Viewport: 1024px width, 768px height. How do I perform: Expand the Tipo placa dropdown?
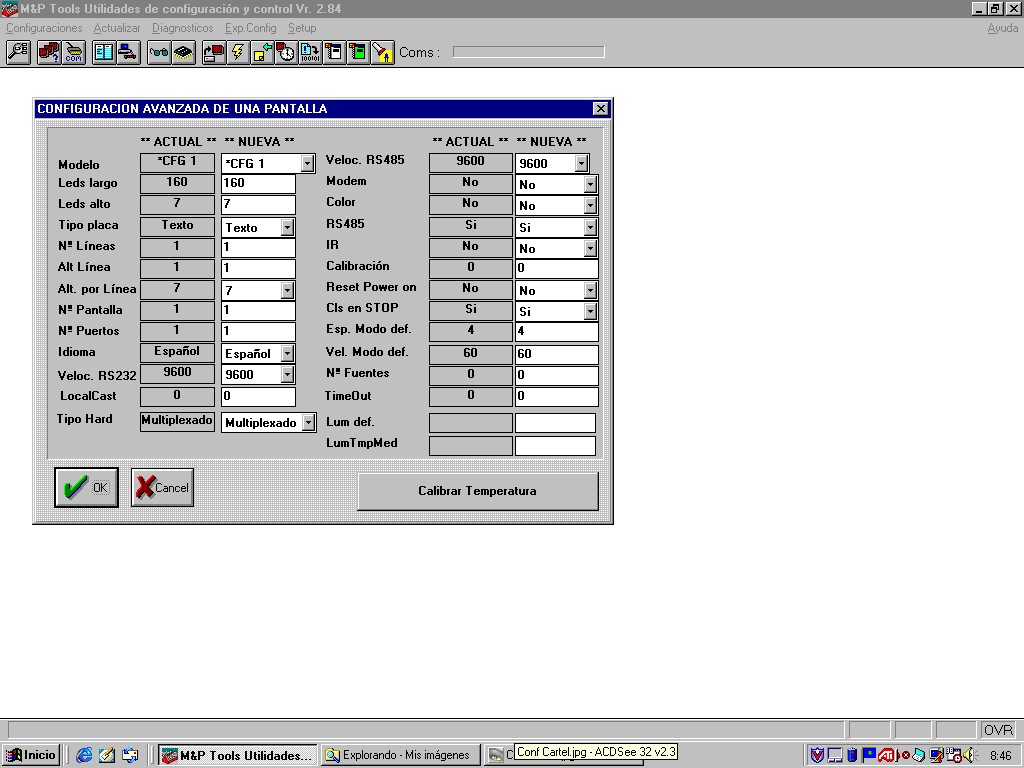pyautogui.click(x=288, y=228)
